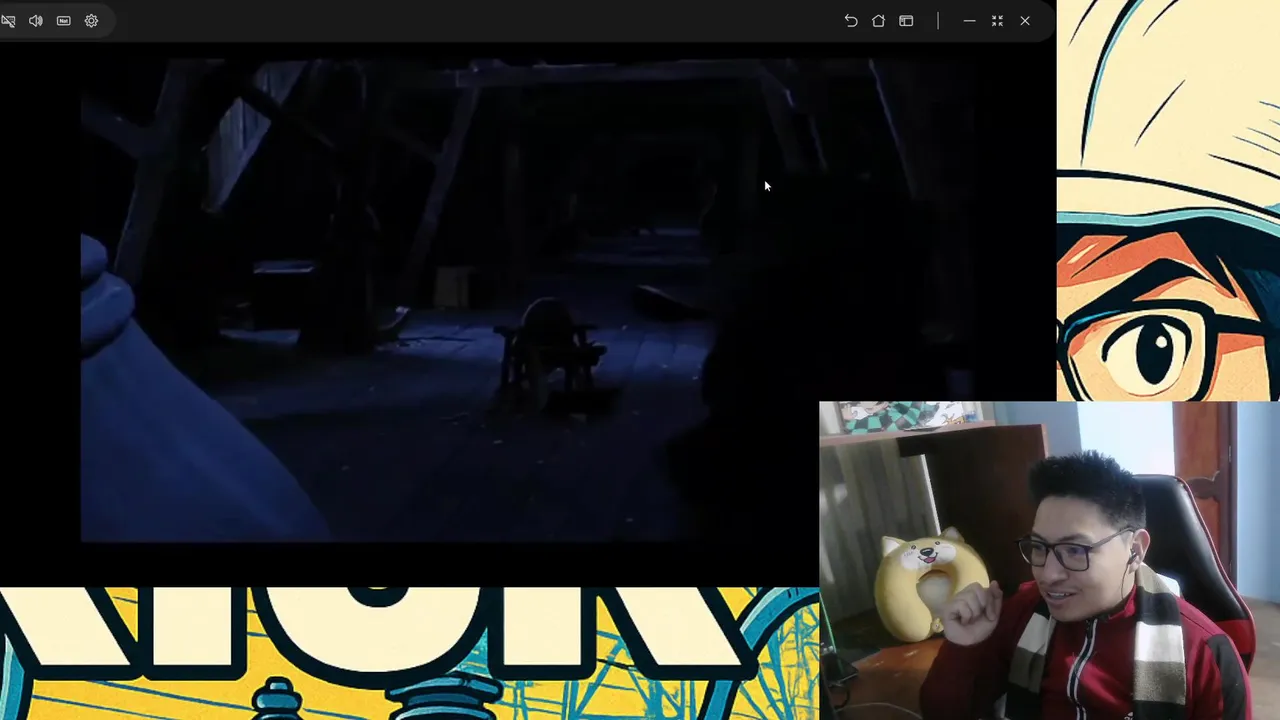Click the small rectangular badge icon beside the speaker
Viewport: 1280px width, 720px height.
64,21
